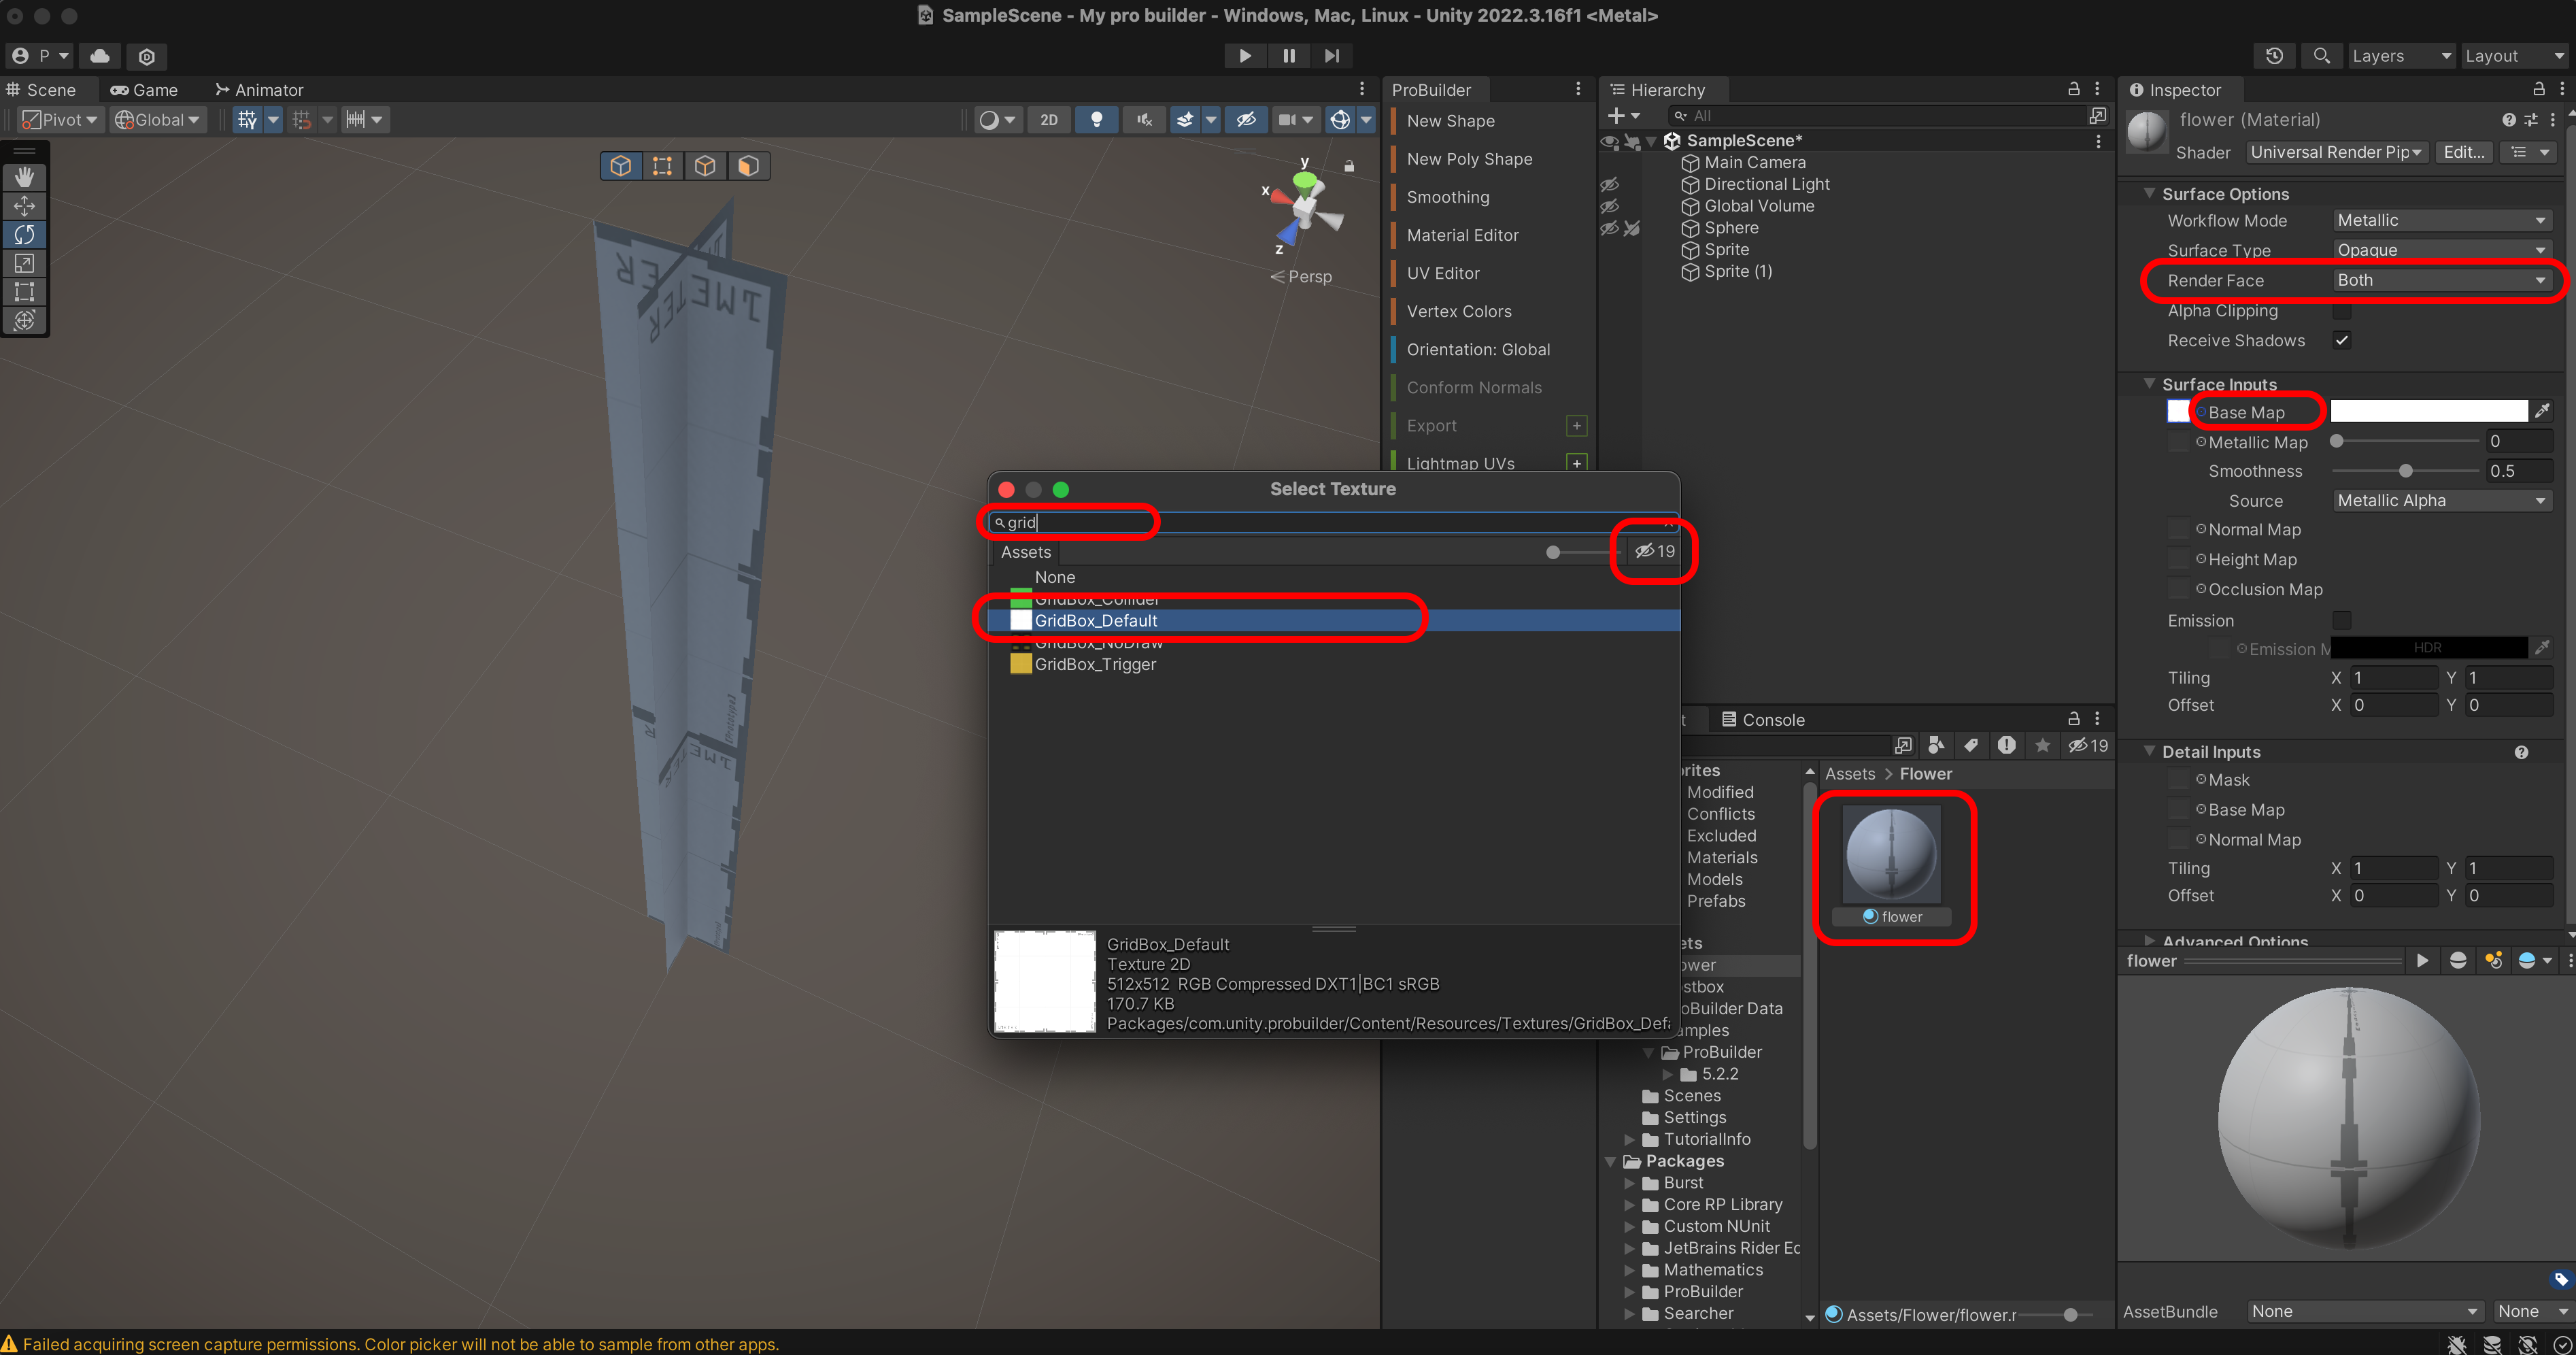Select the Hand view tool

click(x=24, y=177)
